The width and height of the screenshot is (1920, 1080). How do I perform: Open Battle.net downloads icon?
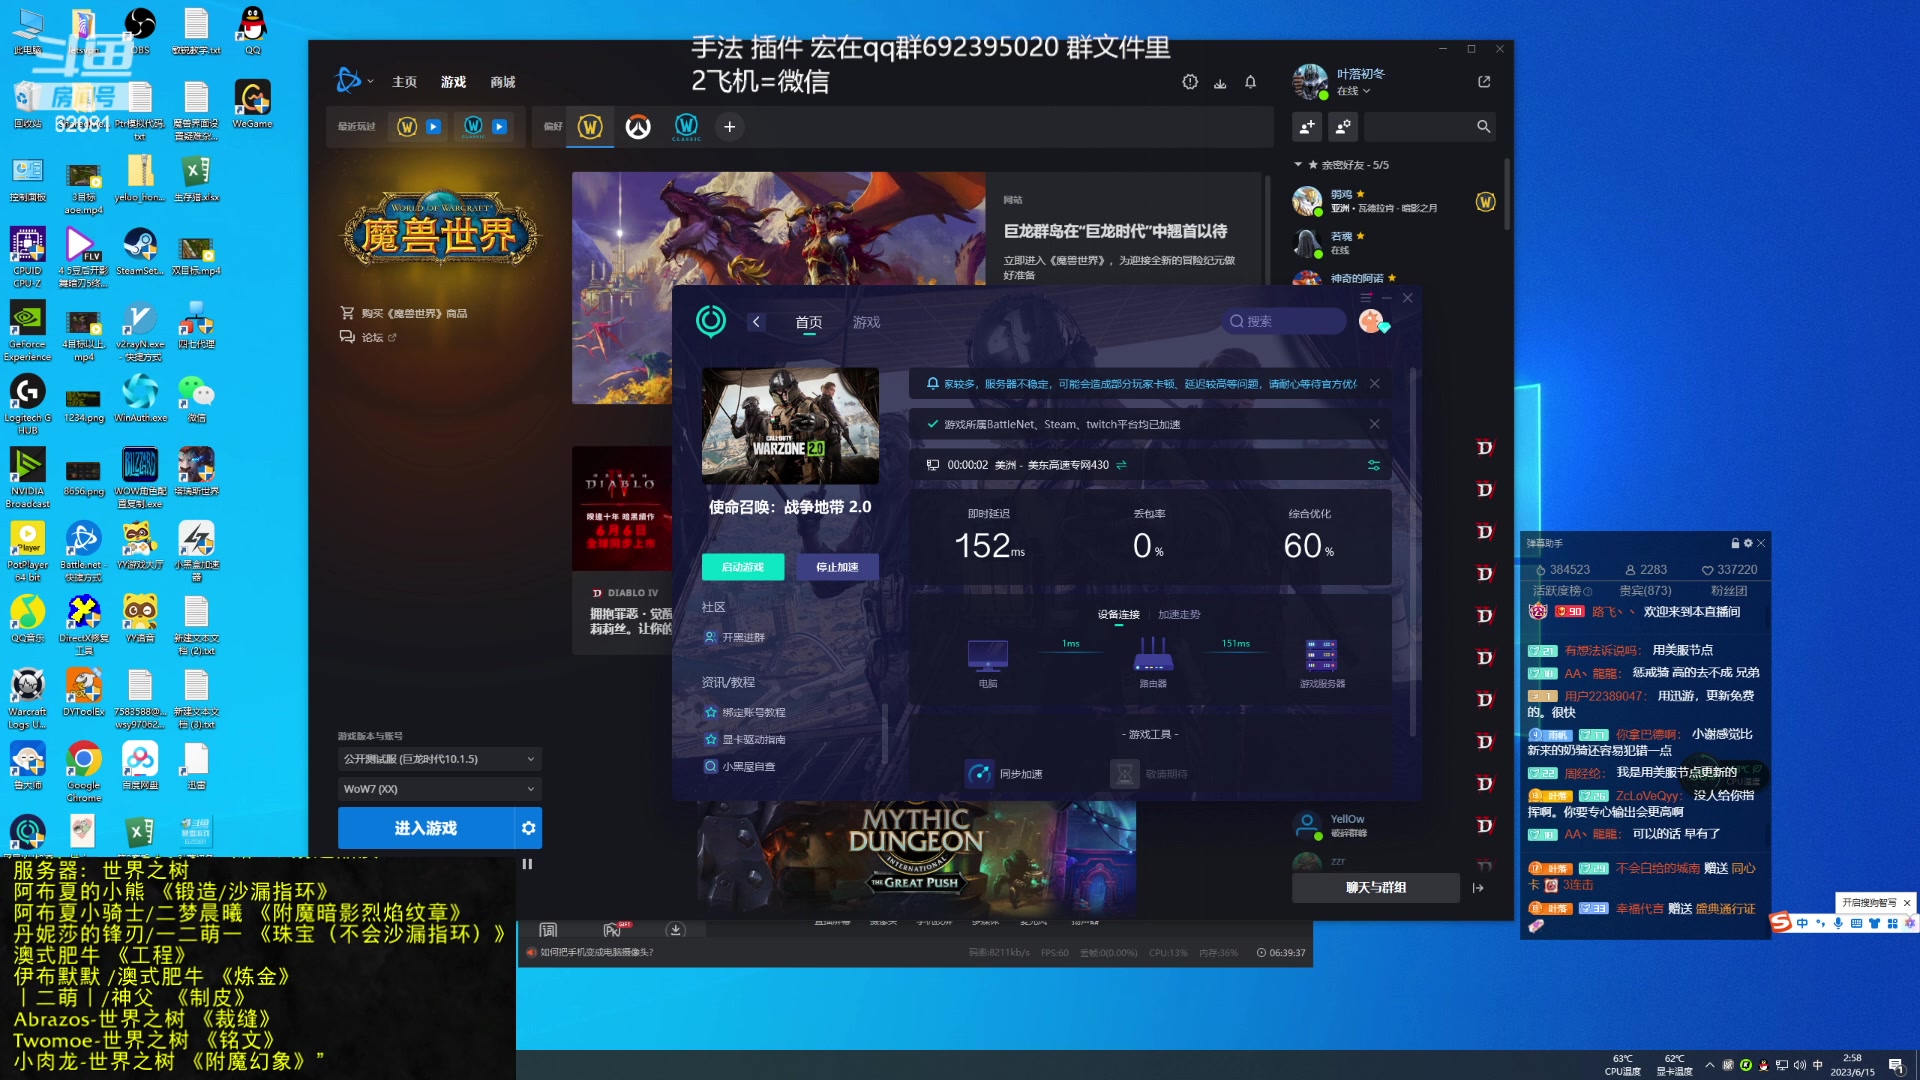(1220, 83)
